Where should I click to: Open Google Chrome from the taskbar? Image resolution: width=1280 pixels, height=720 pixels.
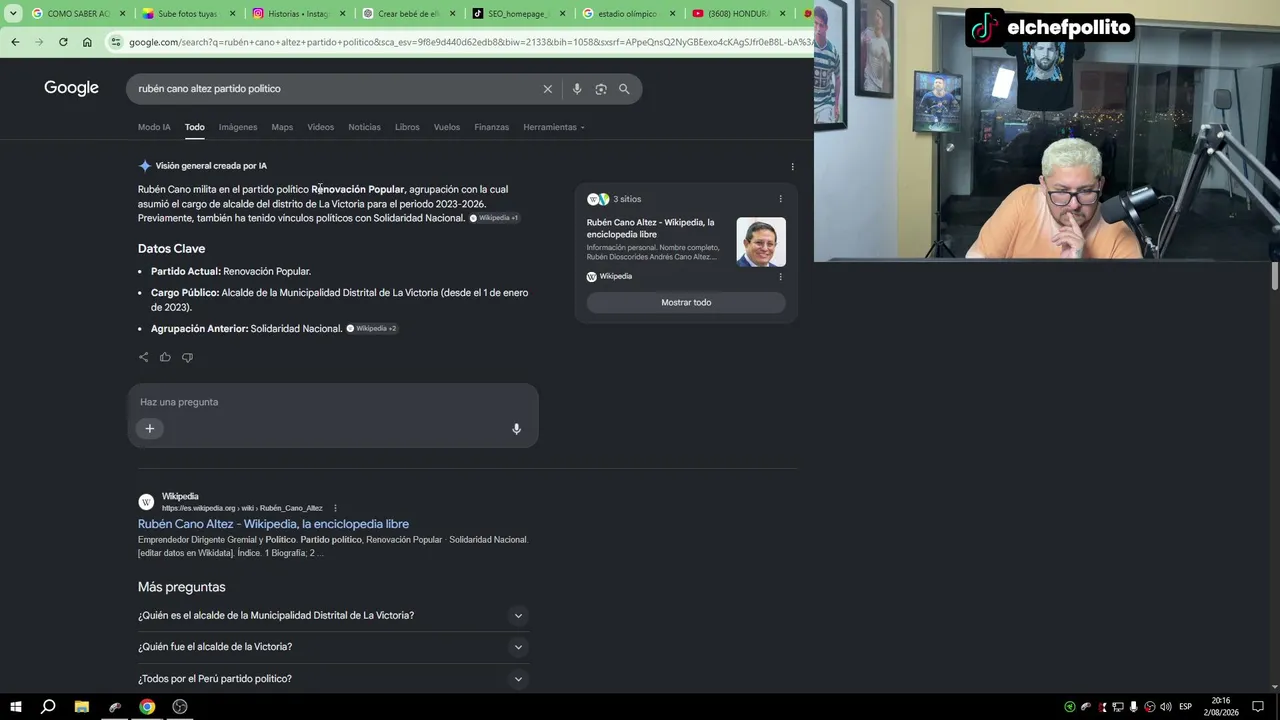point(147,707)
